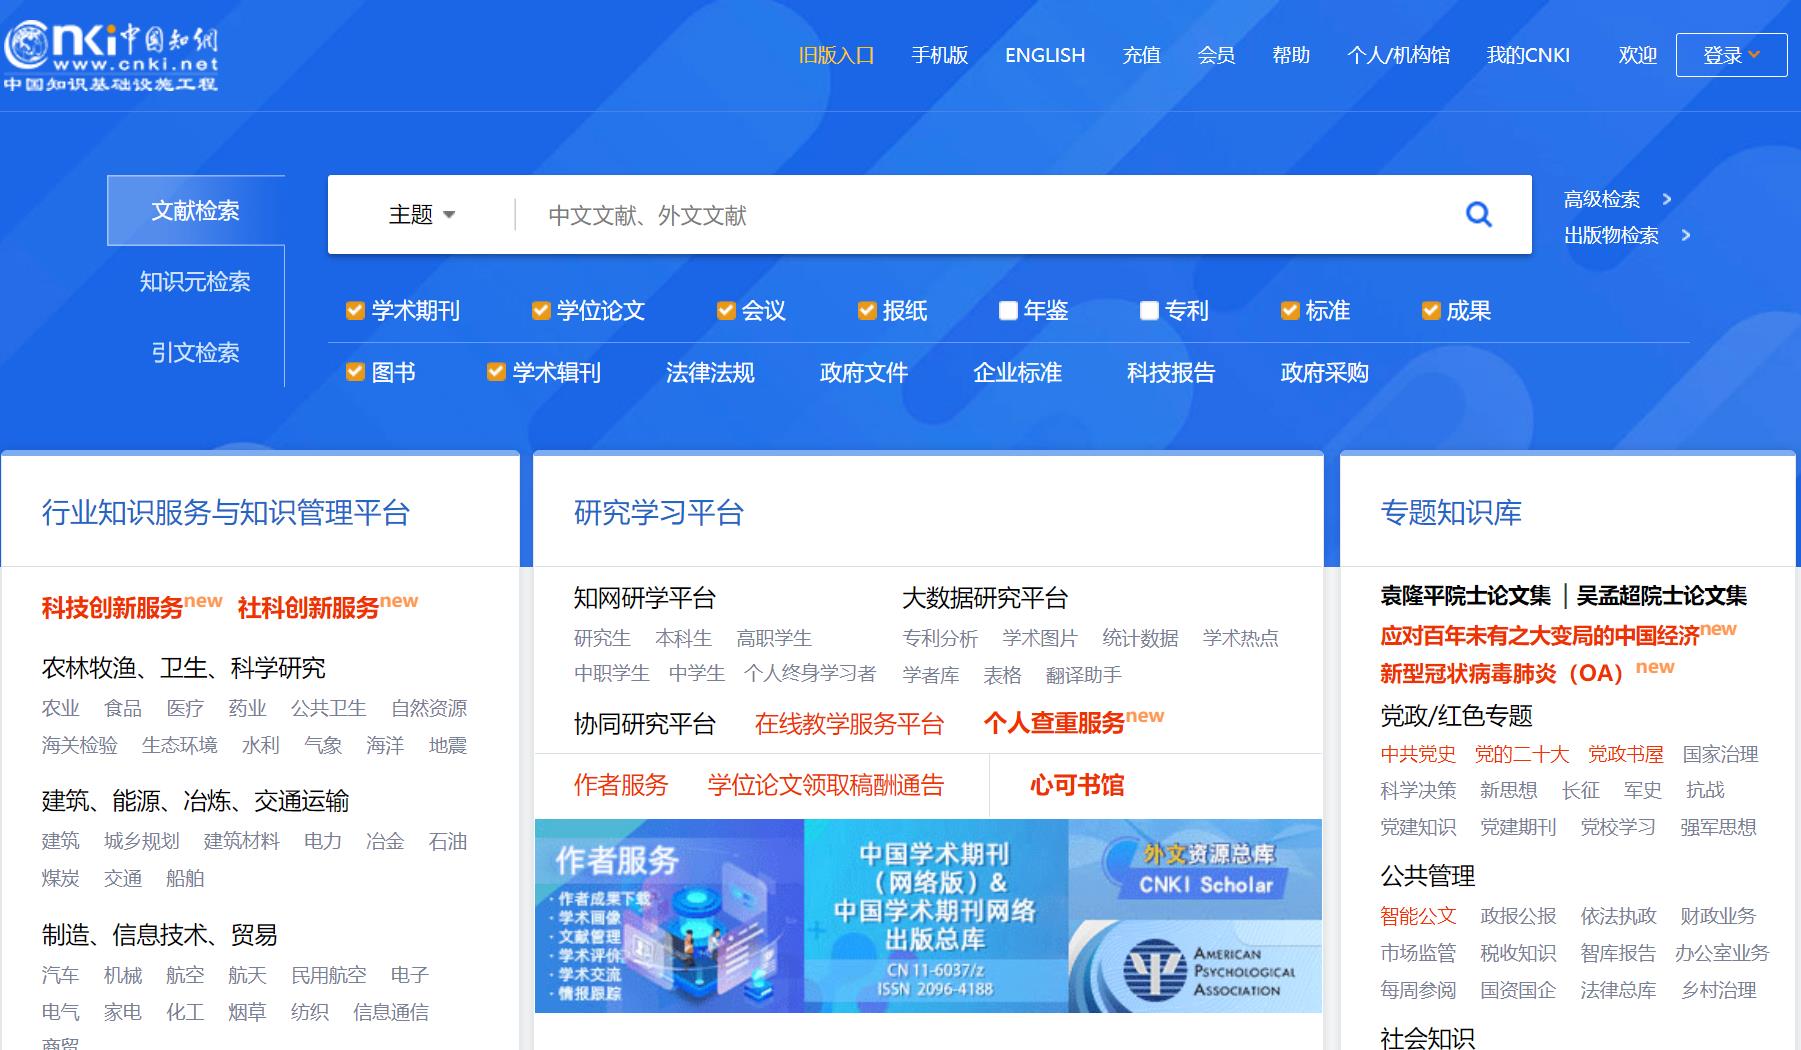1801x1050 pixels.
Task: Open 协同研究平台 link
Action: pyautogui.click(x=645, y=724)
